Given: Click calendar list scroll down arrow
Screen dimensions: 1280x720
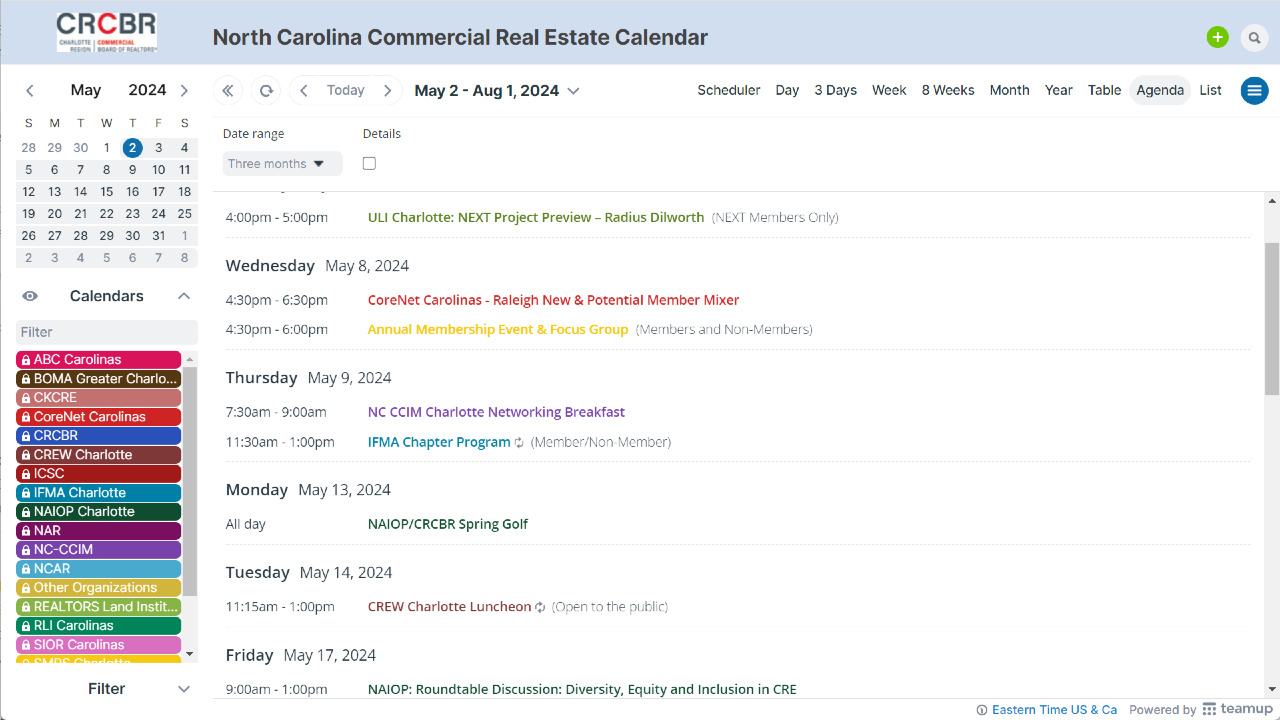Looking at the screenshot, I should 190,654.
